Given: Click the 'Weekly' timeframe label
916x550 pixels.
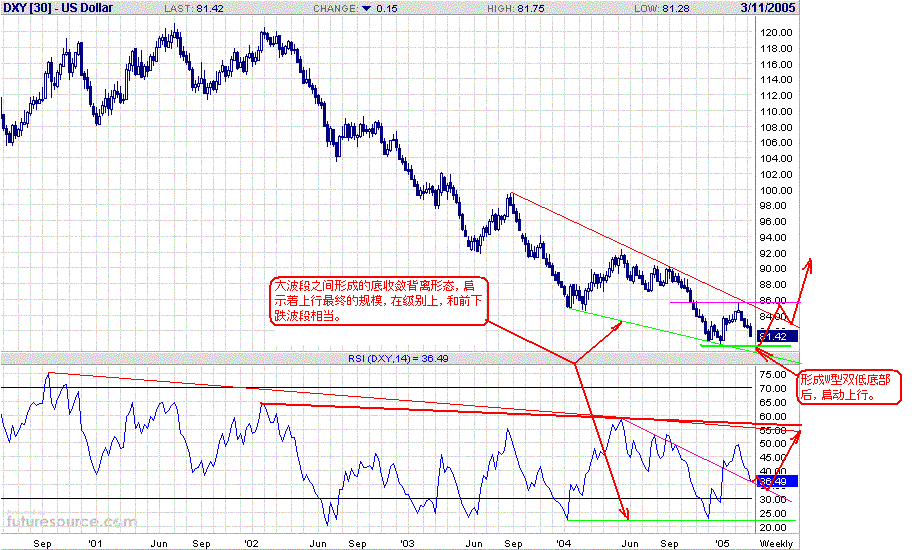Looking at the screenshot, I should 776,544.
